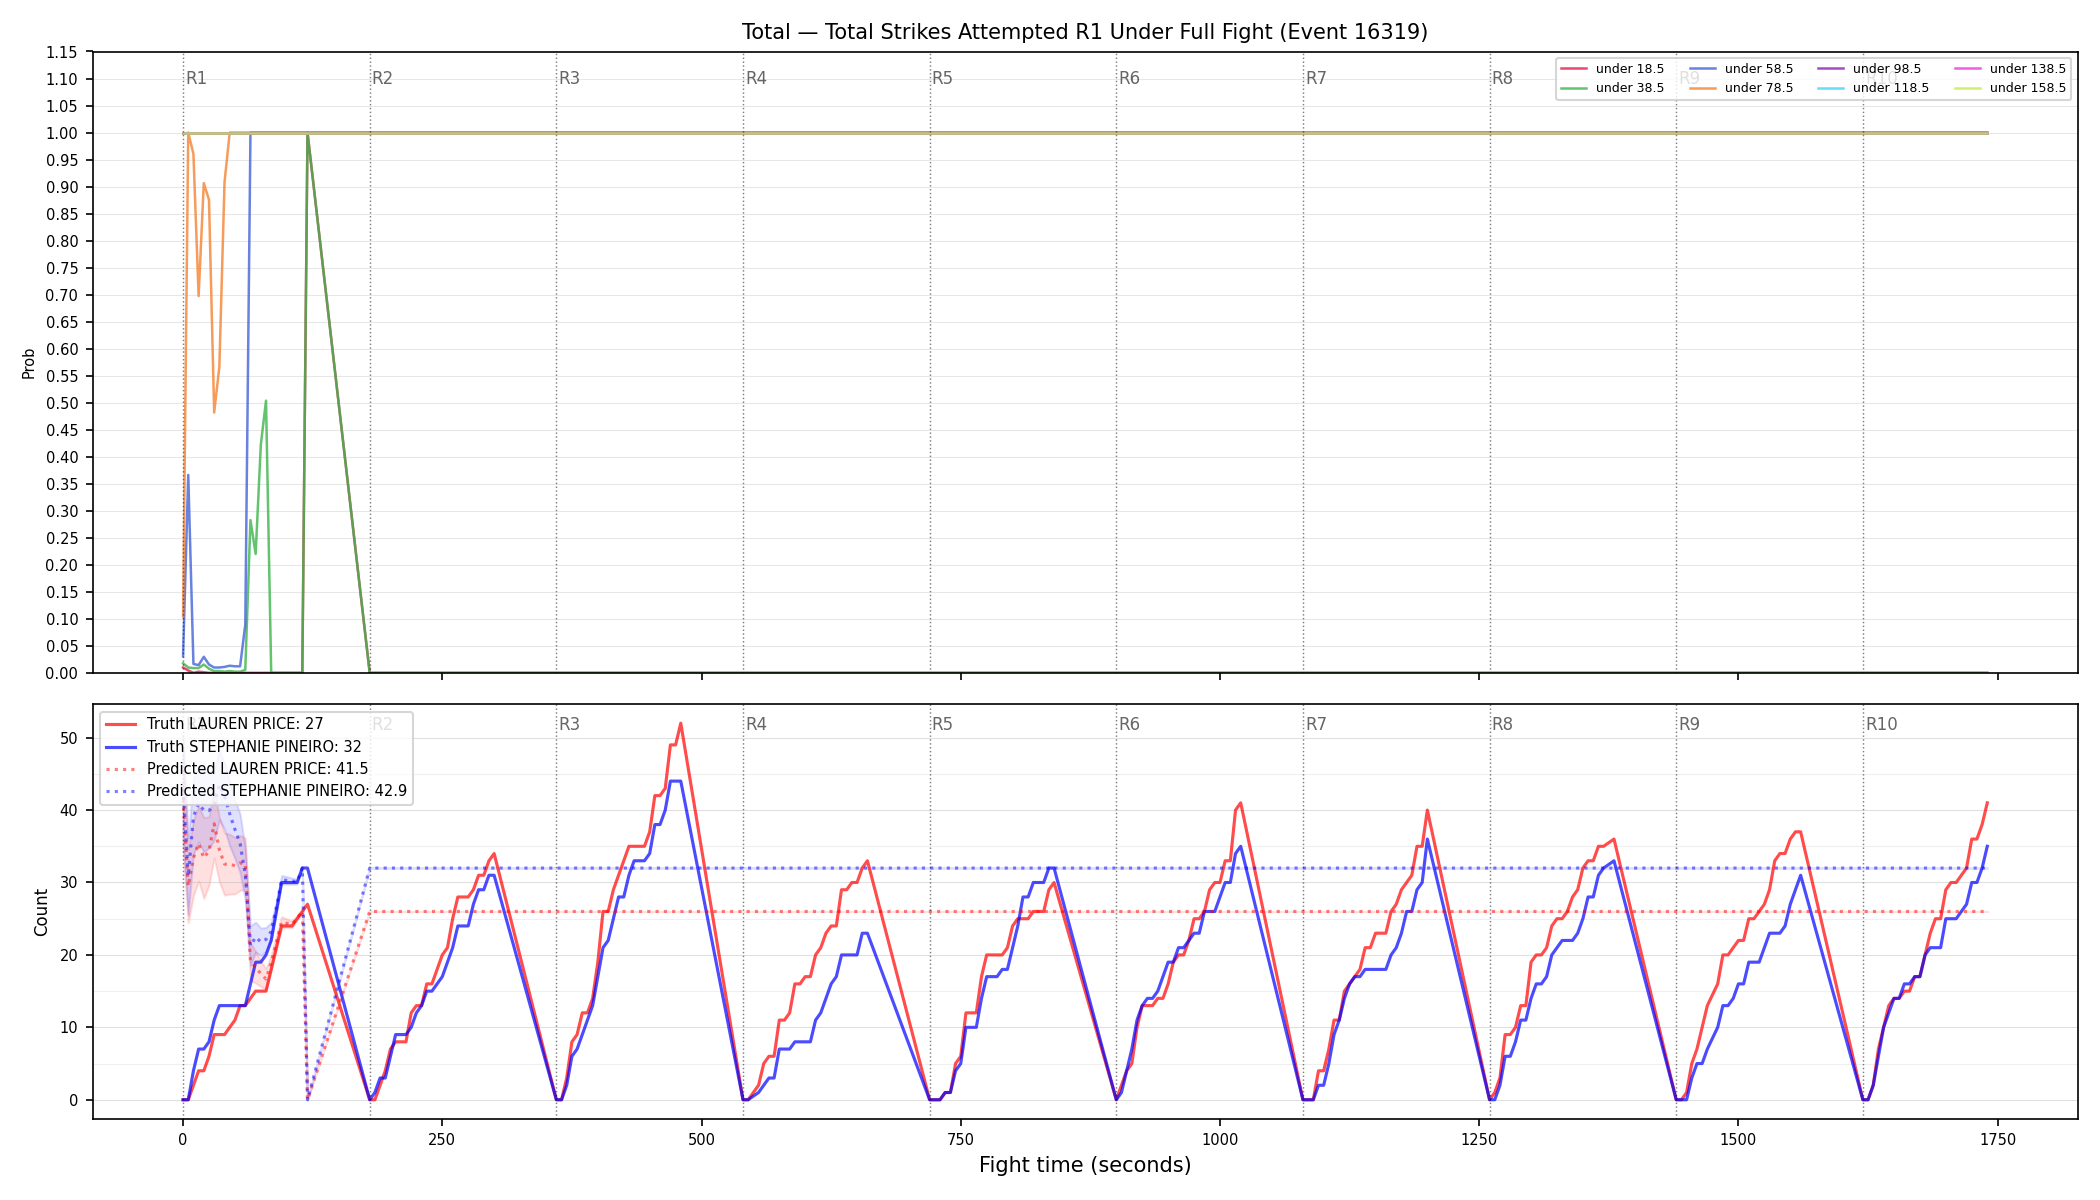
Task: Click the R5 round label in probability chart
Action: click(942, 78)
